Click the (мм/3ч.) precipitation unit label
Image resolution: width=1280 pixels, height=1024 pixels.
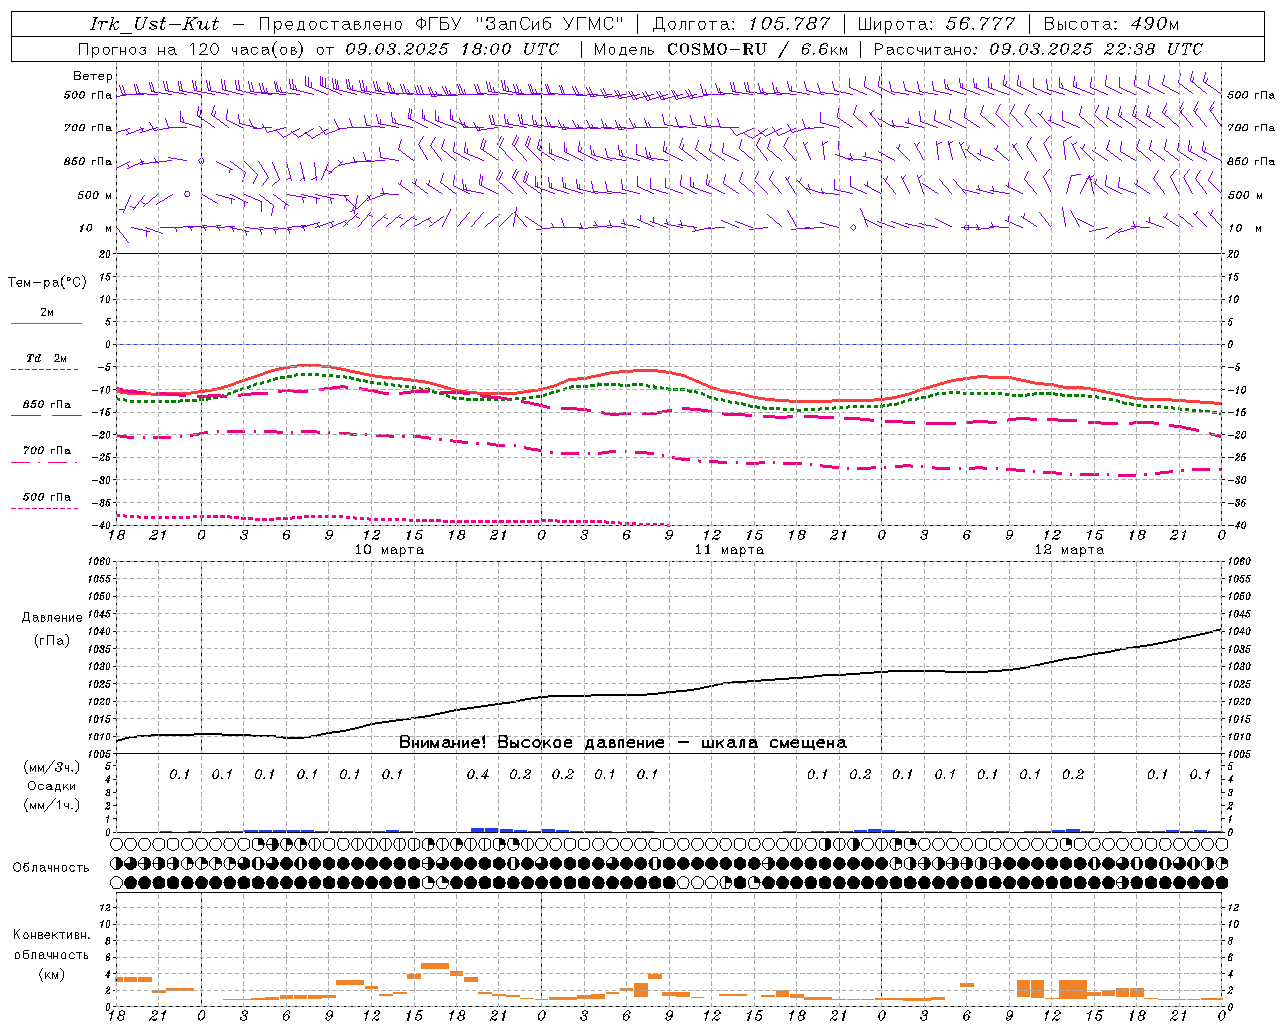(x=51, y=767)
